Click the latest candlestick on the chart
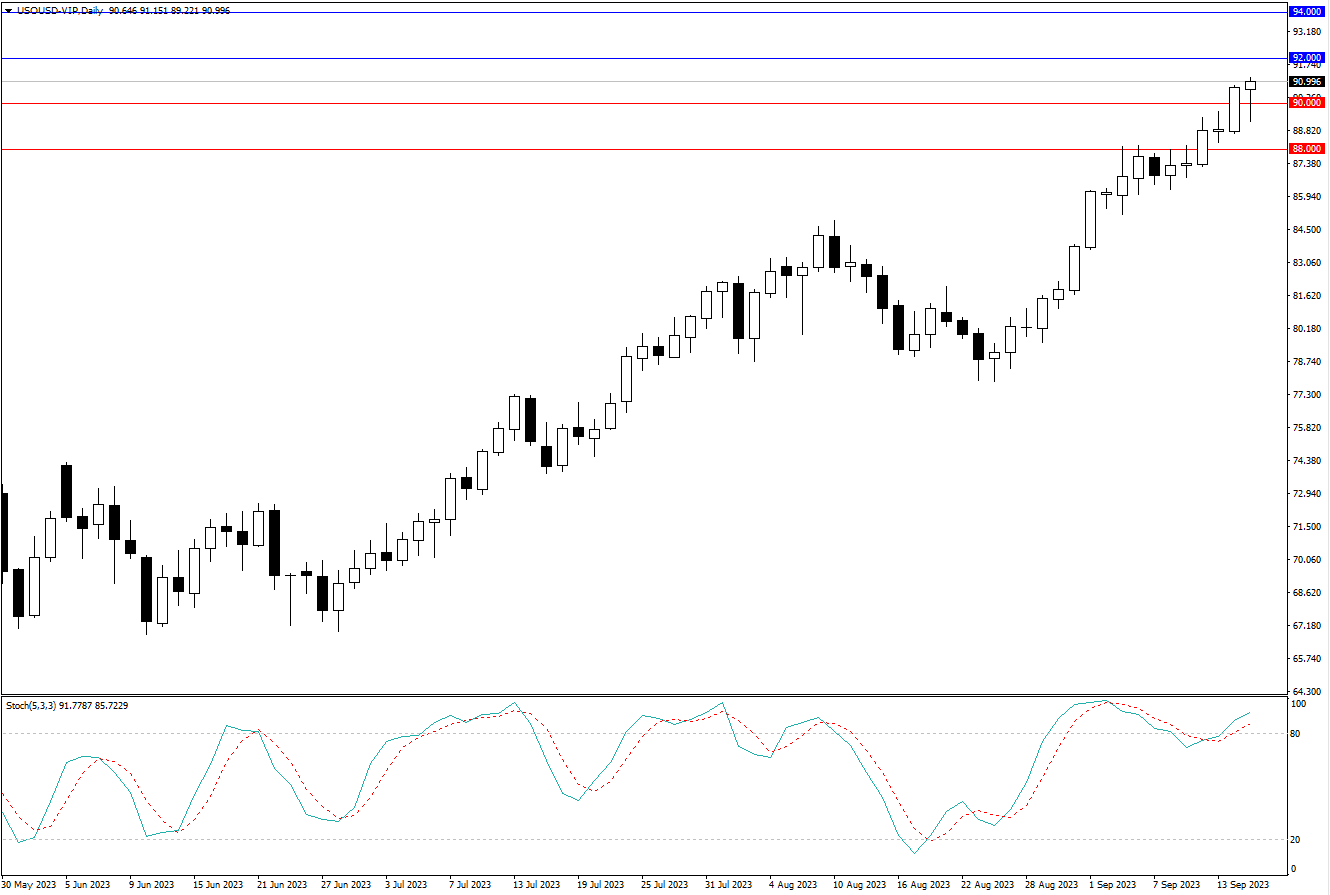Viewport: 1330px width, 895px height. tap(1250, 86)
